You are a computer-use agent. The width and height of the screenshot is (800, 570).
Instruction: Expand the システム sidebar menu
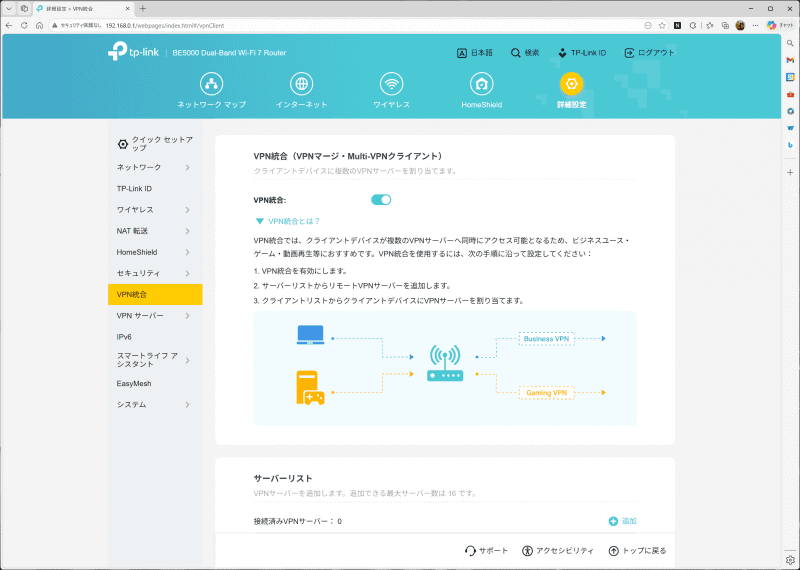[x=155, y=405]
